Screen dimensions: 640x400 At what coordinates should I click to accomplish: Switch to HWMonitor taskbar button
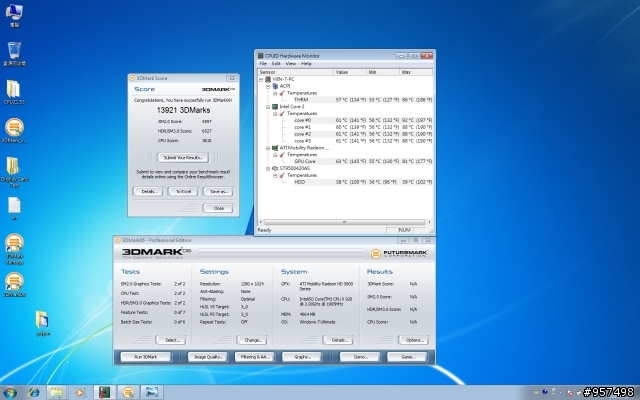(104, 392)
